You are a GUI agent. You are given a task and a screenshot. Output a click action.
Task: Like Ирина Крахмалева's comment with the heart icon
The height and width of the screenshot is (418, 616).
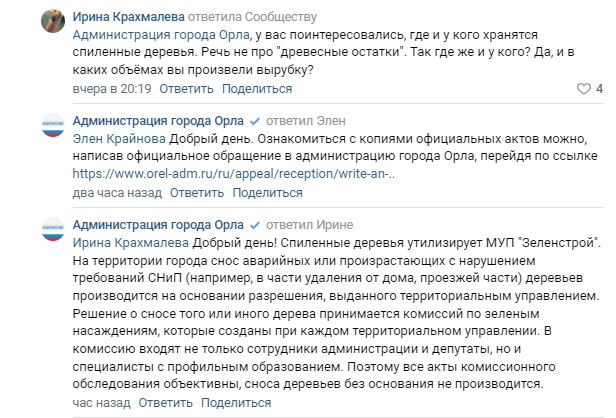[583, 89]
